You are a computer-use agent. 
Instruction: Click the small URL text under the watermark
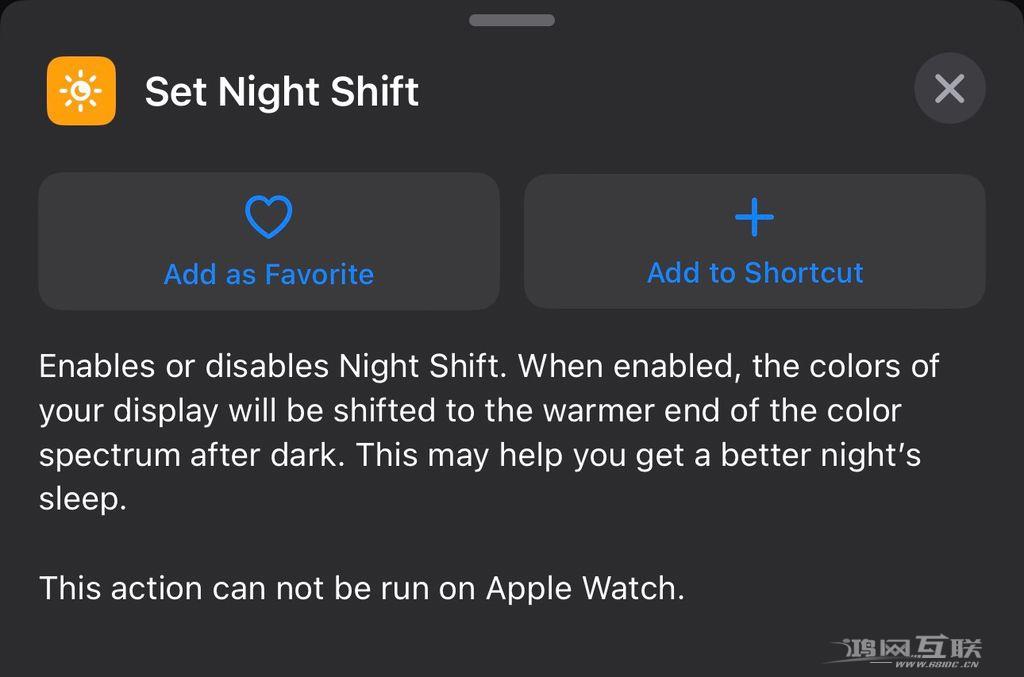[x=936, y=663]
